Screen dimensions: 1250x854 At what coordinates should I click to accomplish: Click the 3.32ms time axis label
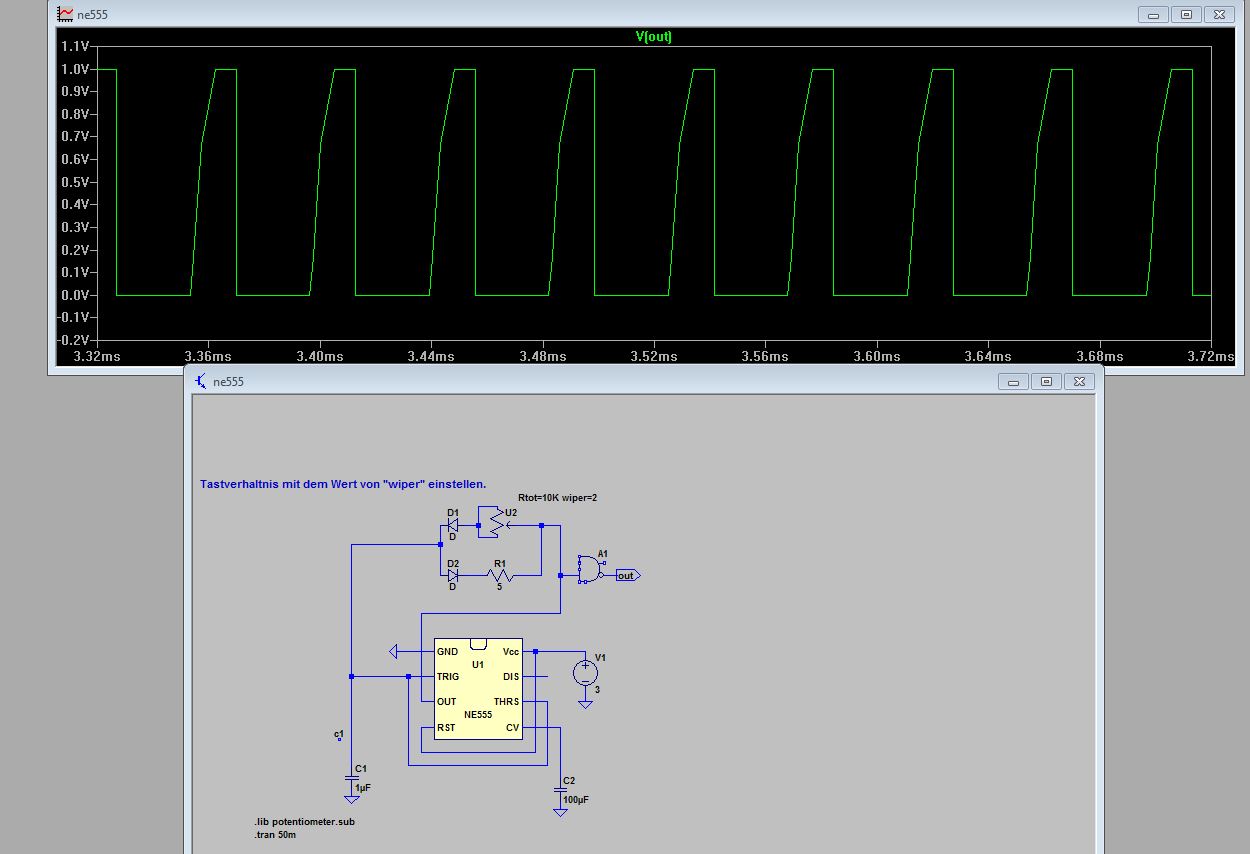(96, 356)
